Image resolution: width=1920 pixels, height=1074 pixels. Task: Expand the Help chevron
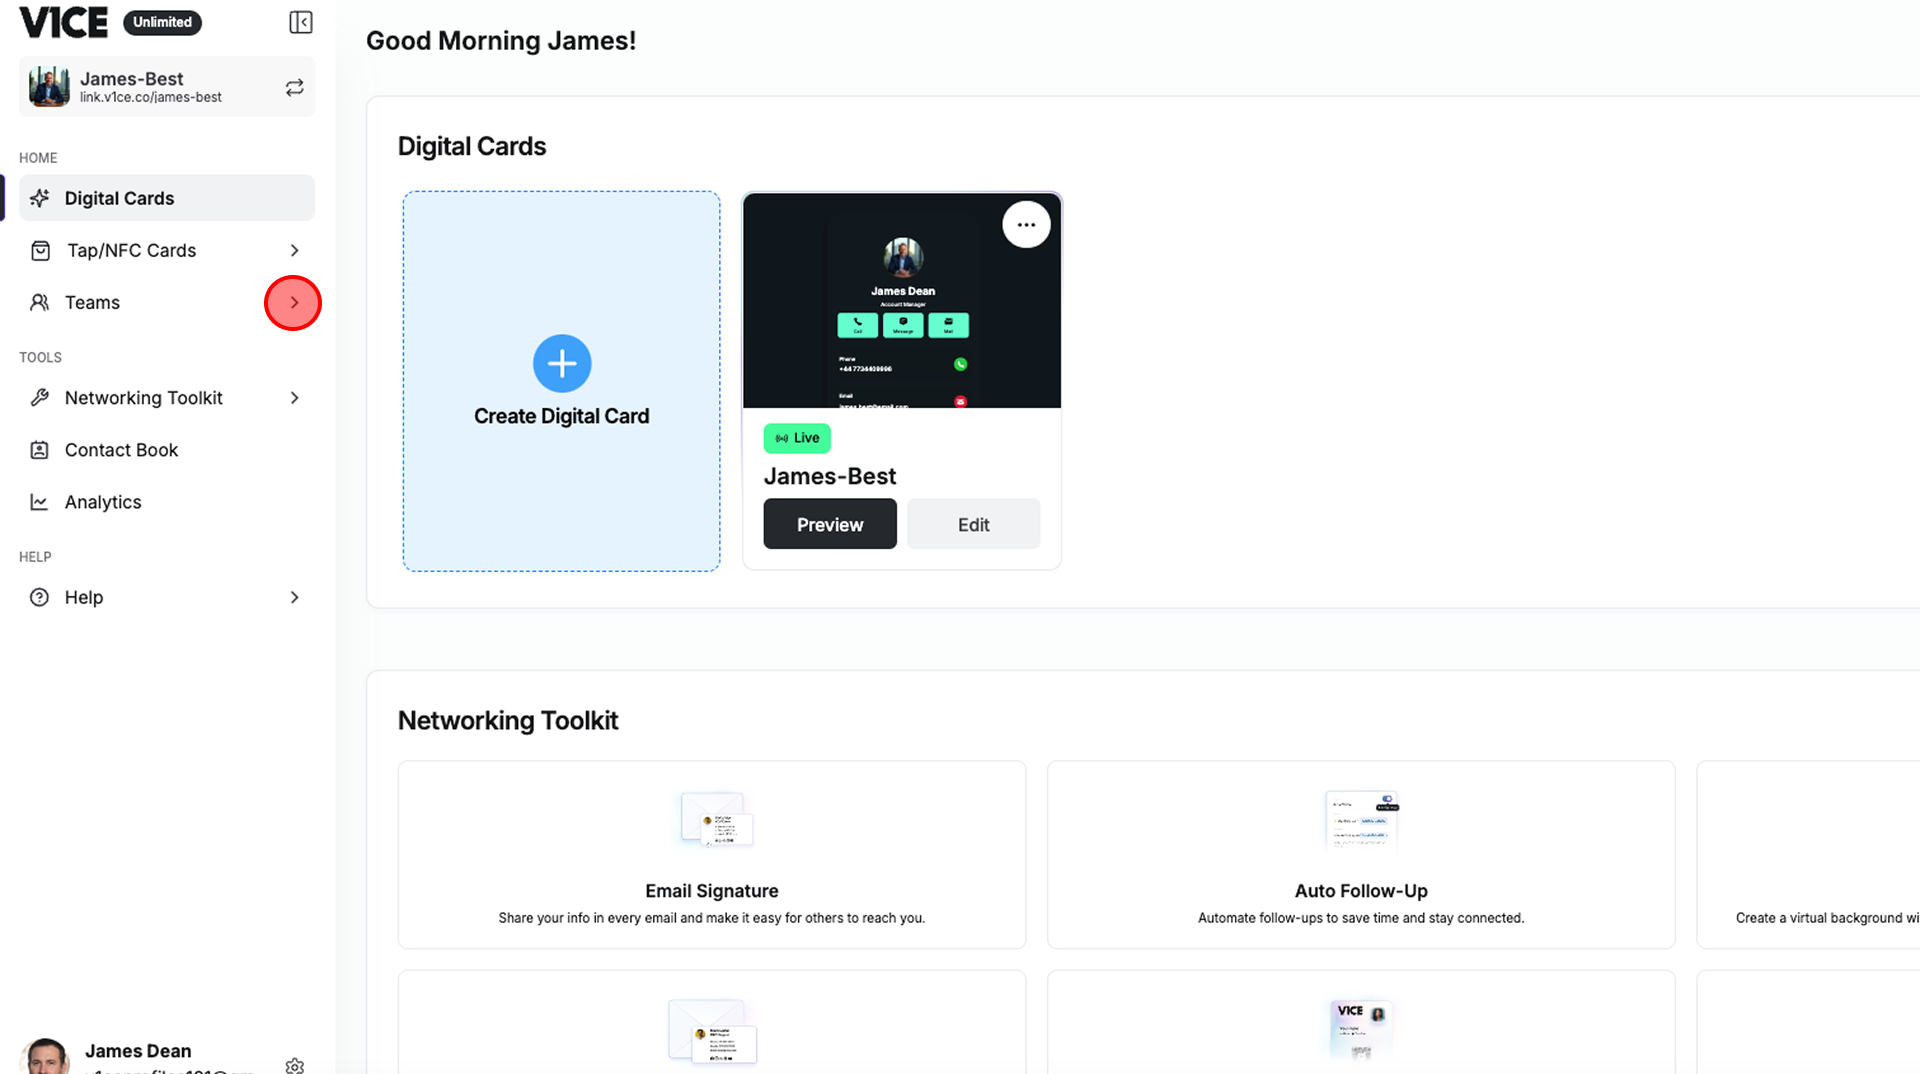tap(294, 597)
